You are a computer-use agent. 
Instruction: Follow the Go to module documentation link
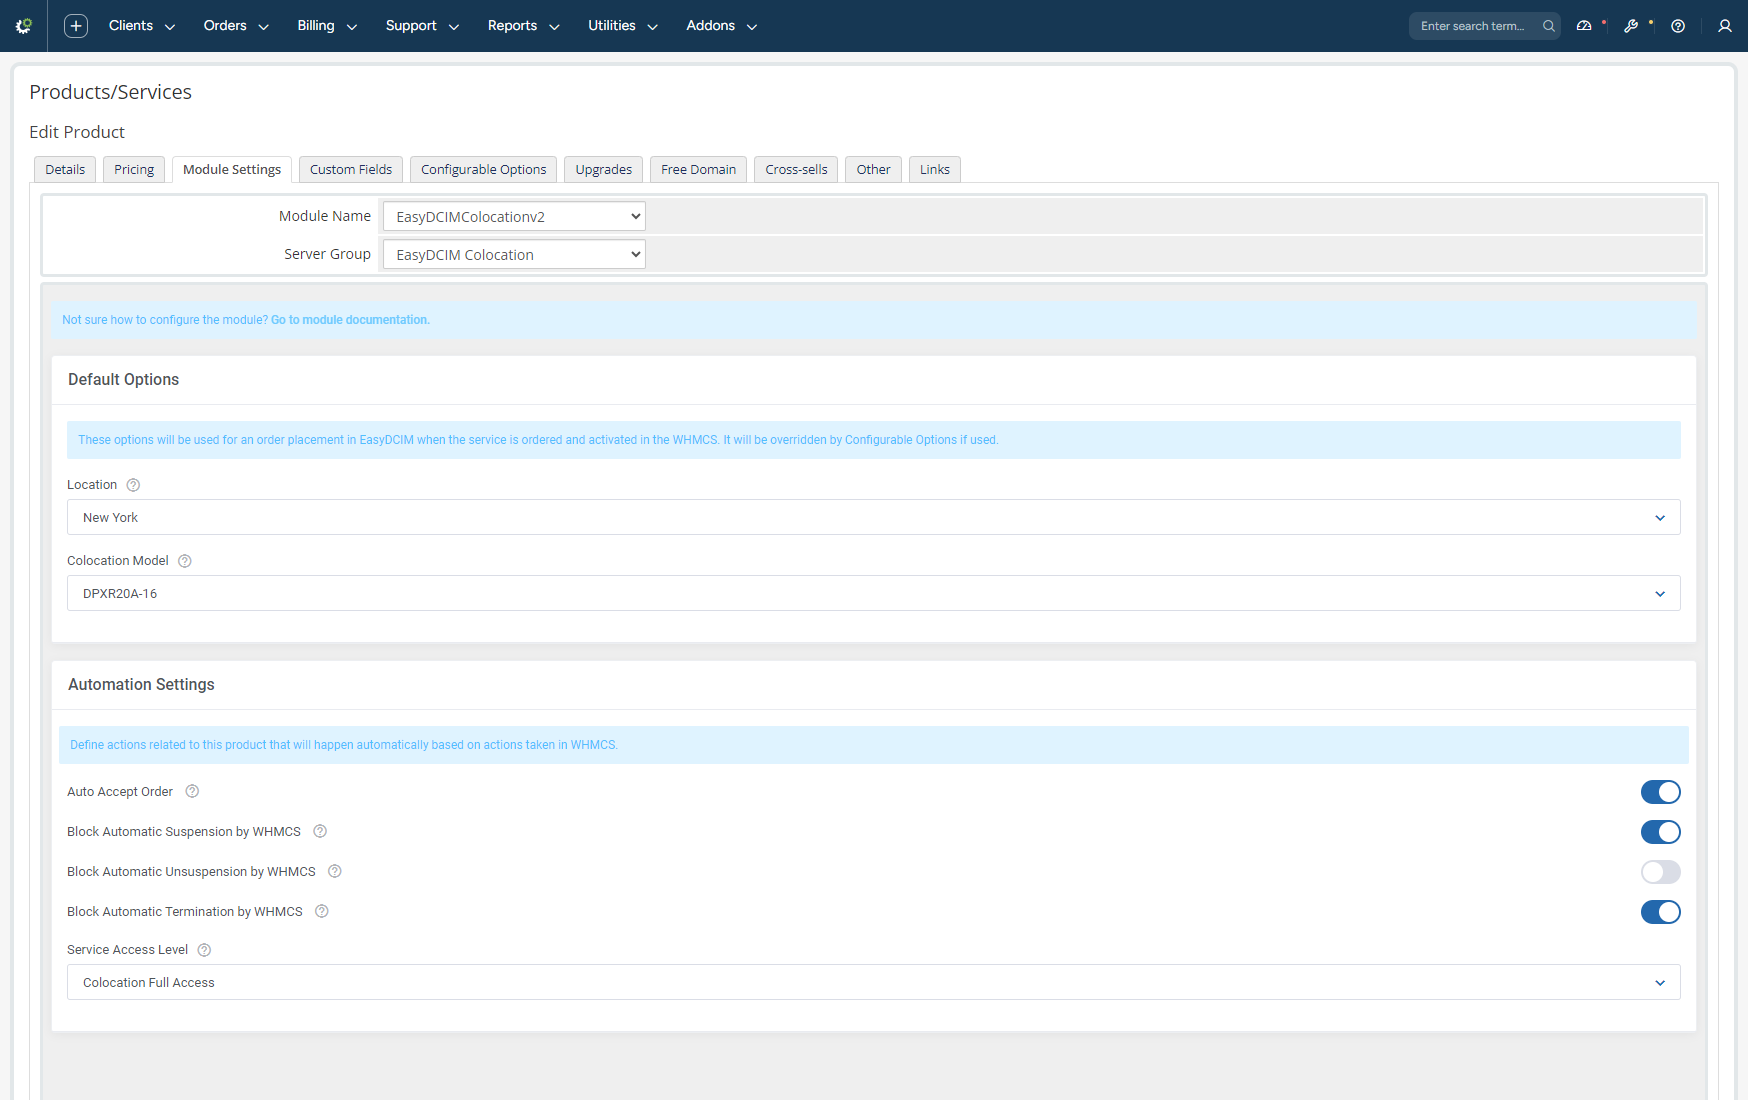(350, 320)
